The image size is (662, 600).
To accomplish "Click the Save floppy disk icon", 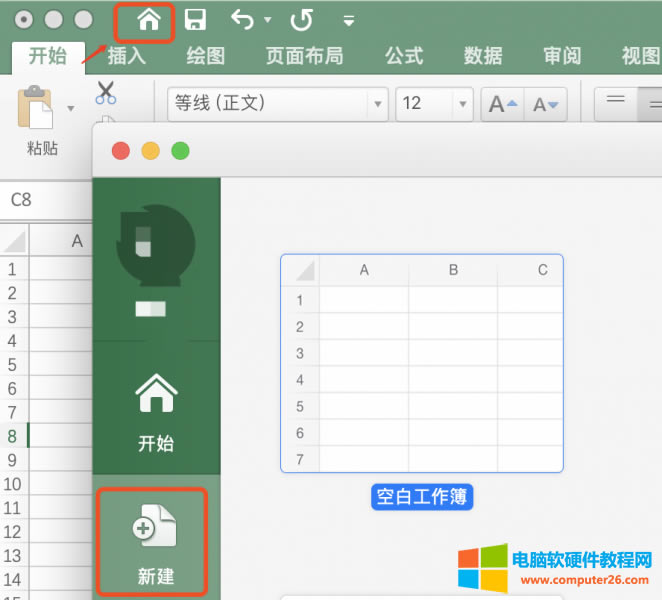I will pos(196,20).
